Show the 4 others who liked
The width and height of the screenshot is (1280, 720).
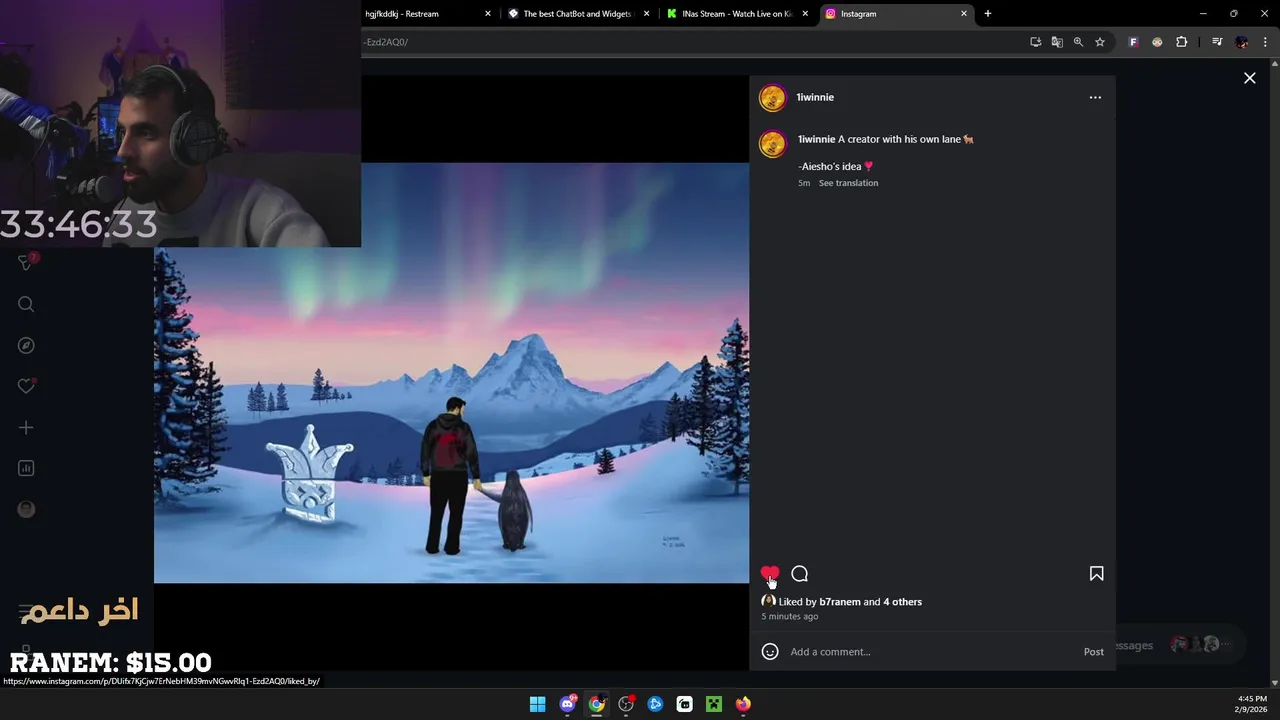[x=902, y=602]
